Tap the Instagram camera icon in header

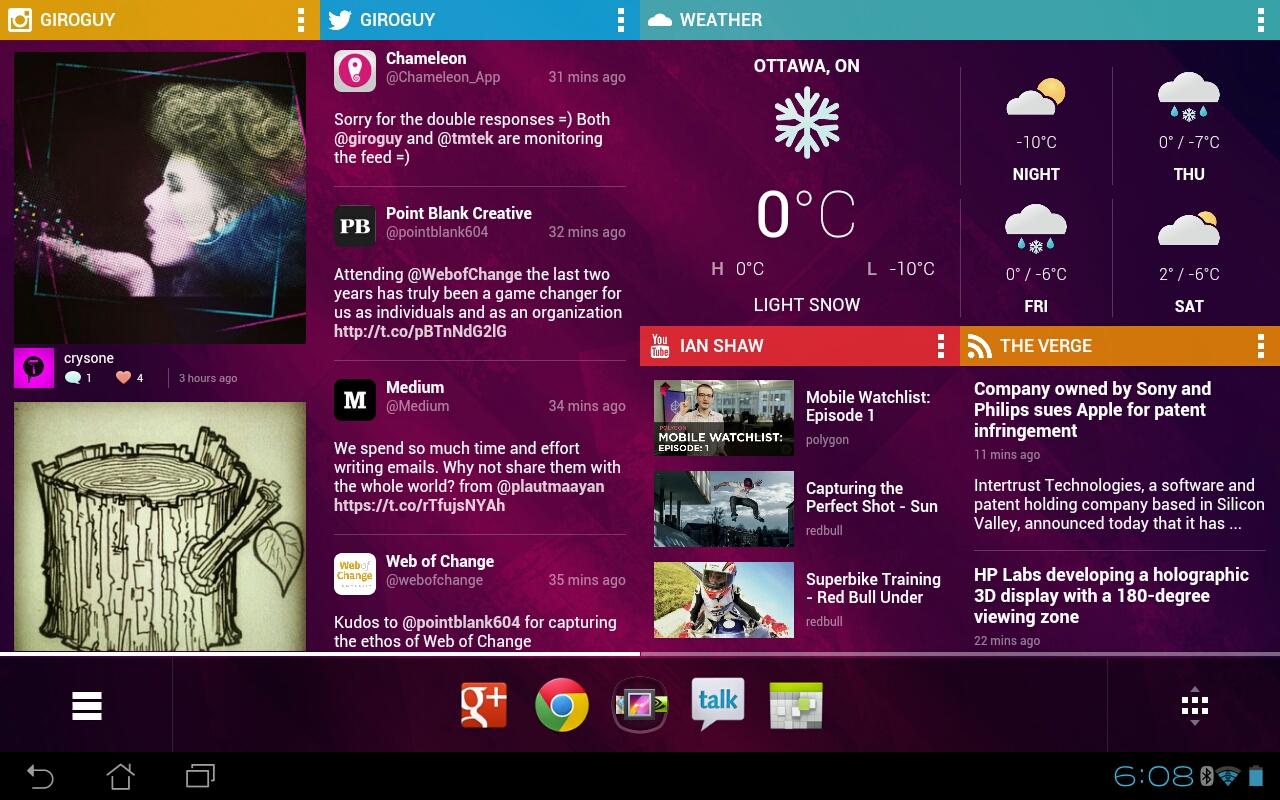pos(19,19)
